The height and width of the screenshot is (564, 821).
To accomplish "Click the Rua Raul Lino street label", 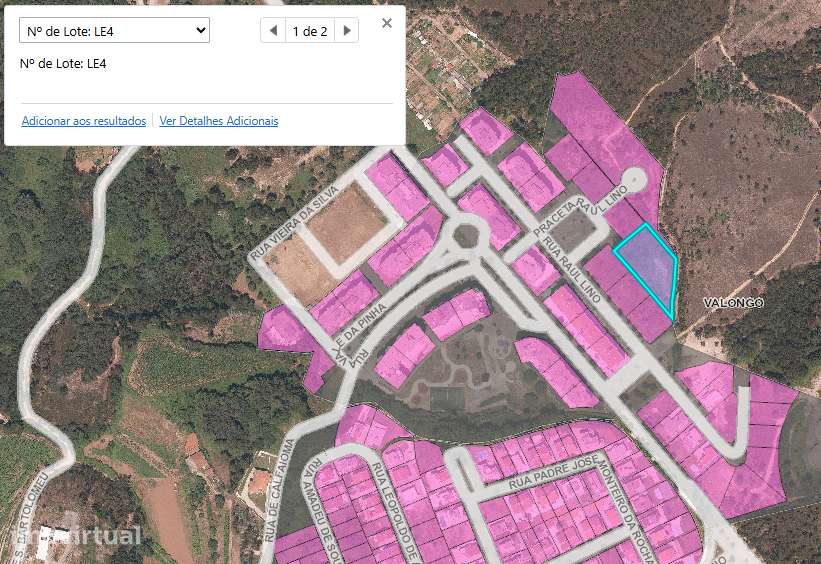I will click(x=572, y=270).
